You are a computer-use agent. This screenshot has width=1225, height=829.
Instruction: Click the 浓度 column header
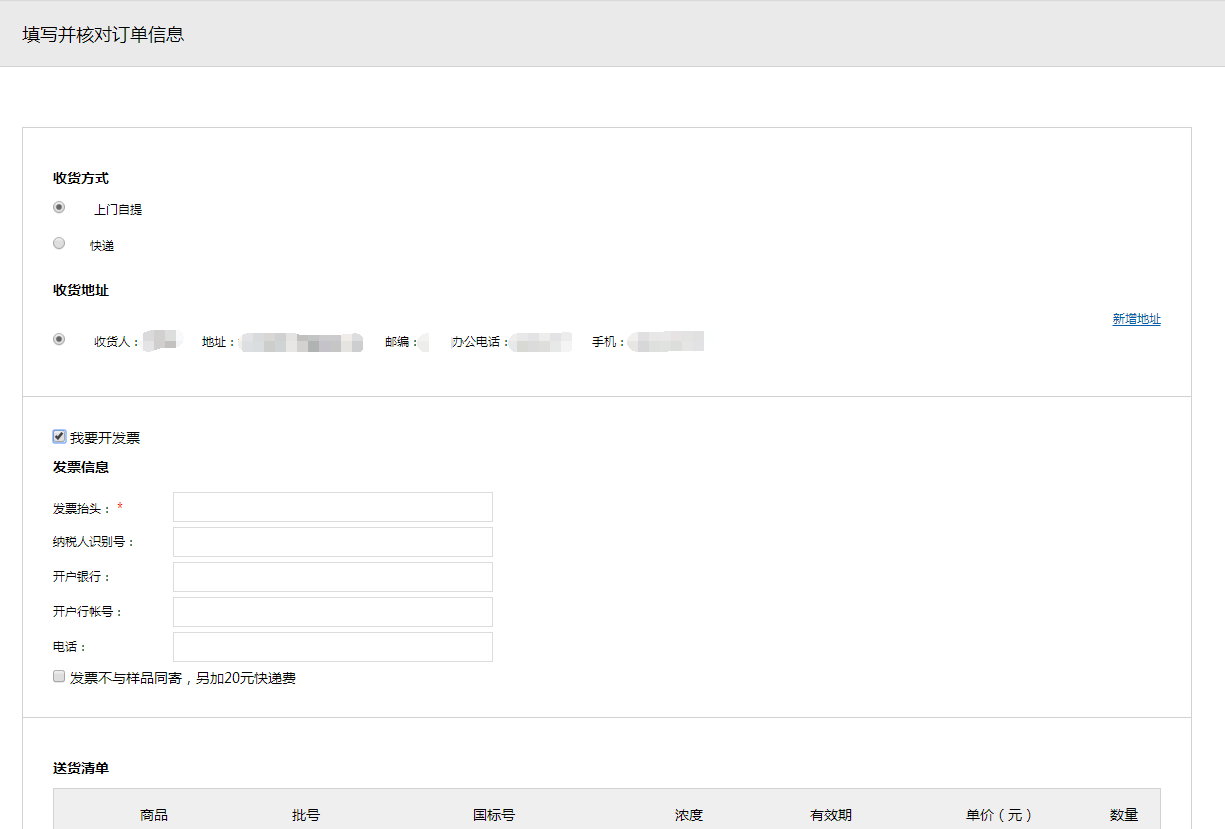tap(688, 815)
